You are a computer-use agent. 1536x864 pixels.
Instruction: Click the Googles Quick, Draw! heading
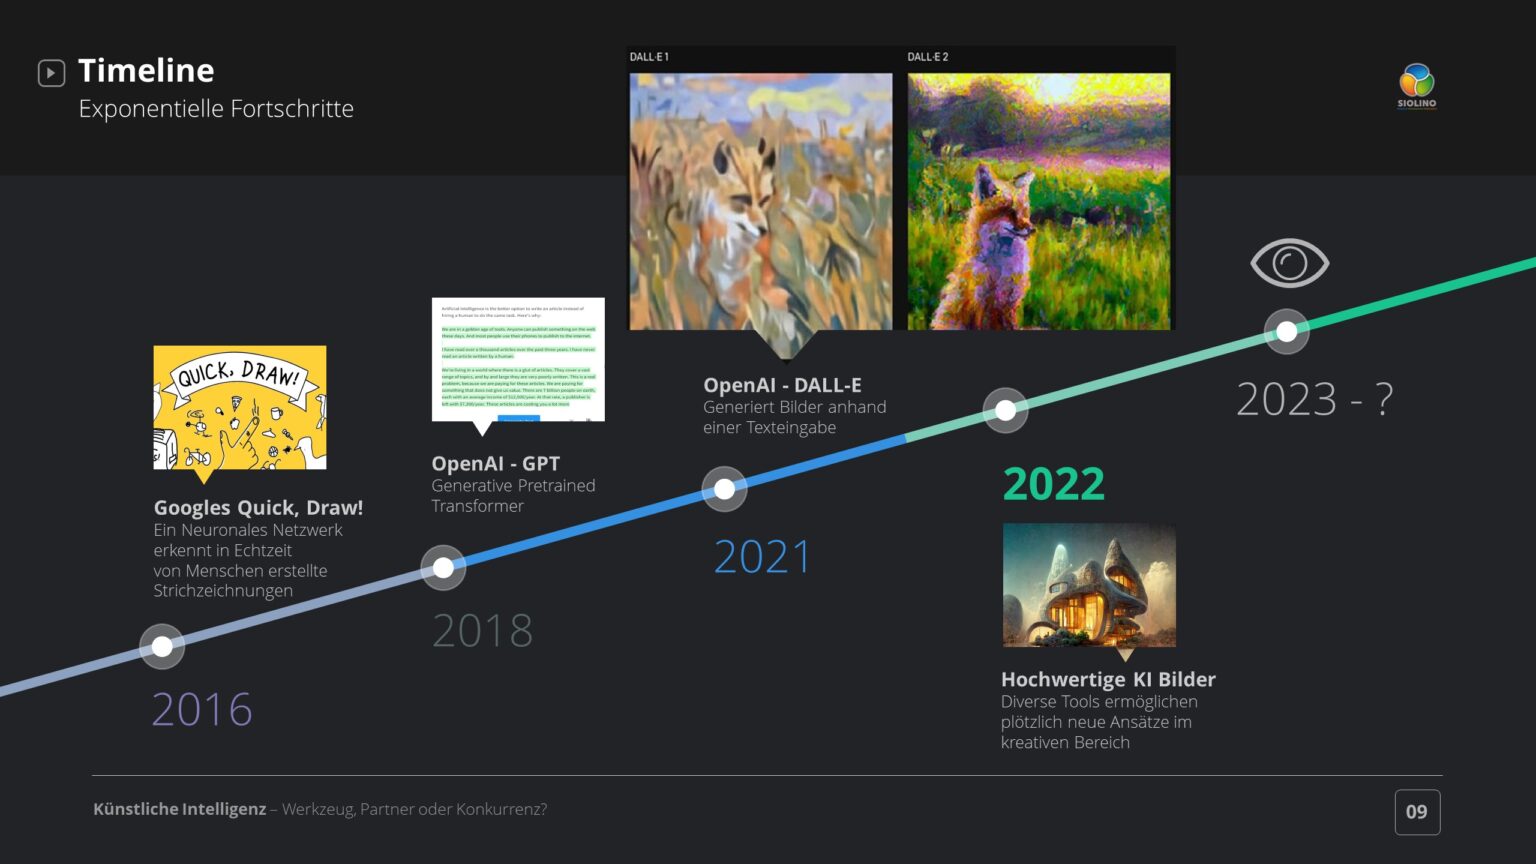coord(258,507)
